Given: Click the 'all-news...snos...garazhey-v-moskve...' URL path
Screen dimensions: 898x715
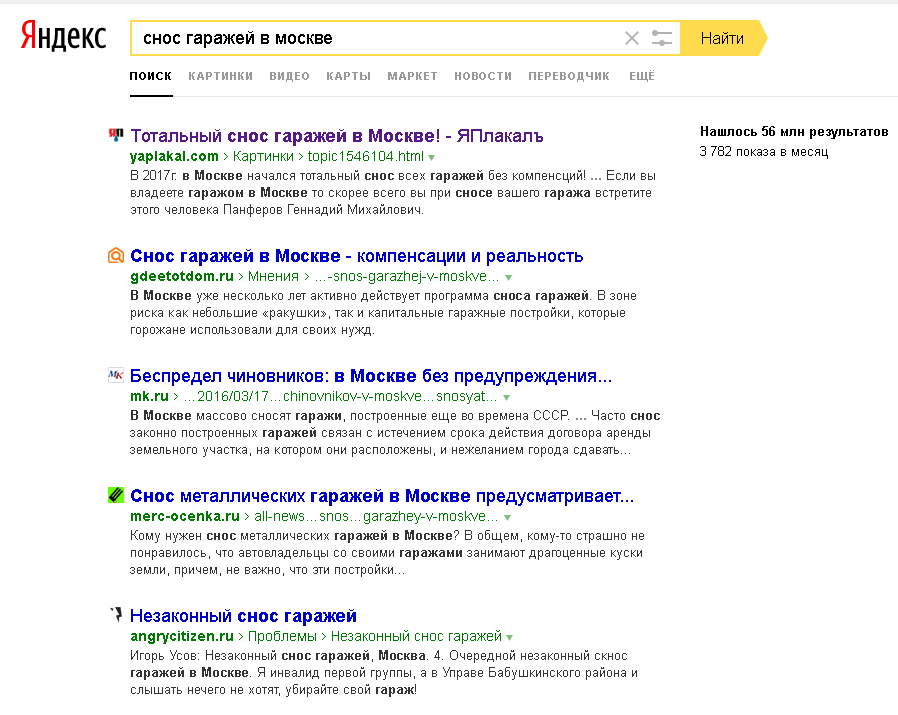Looking at the screenshot, I should point(376,516).
